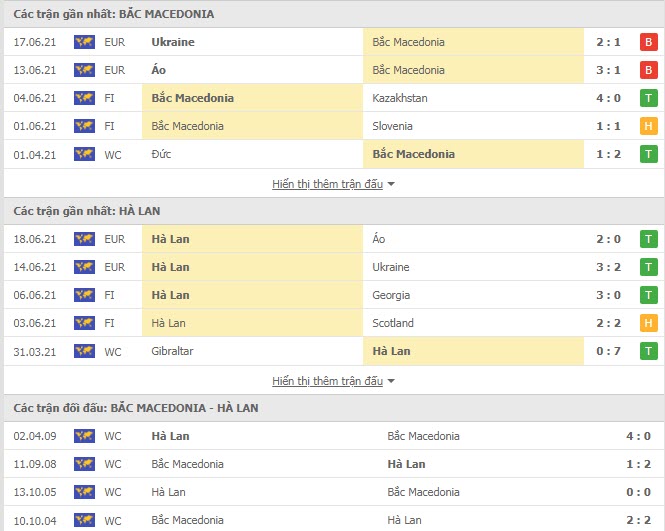Screen dimensions: 665x531
Task: Click the 4:0 score from 02.04.09 head-to-head
Action: pyautogui.click(x=638, y=436)
